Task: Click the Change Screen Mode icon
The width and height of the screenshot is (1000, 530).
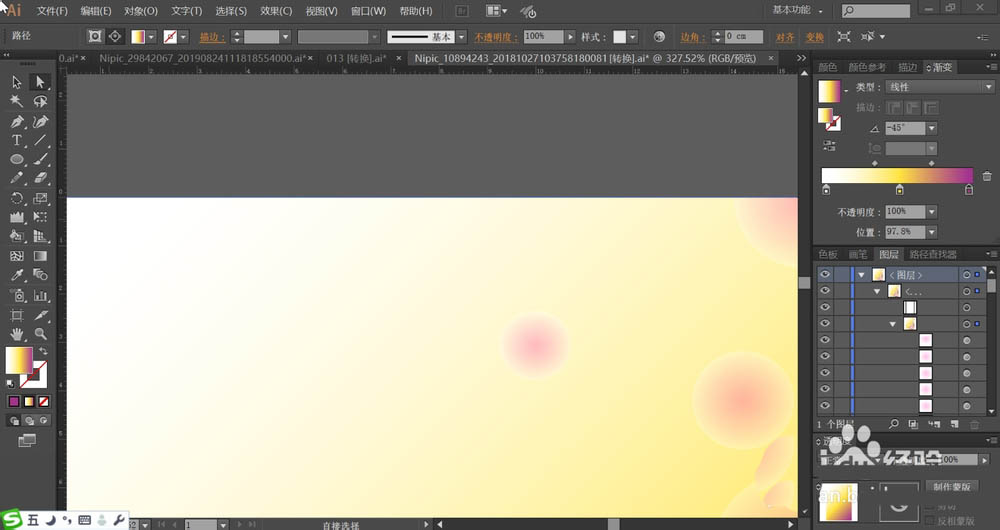Action: [27, 440]
